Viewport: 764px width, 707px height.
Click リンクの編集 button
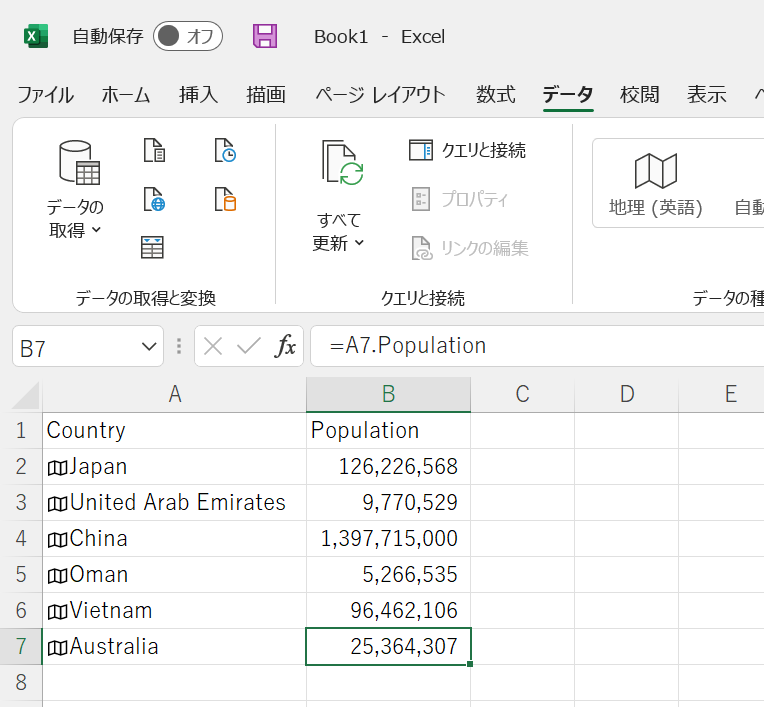click(x=470, y=248)
